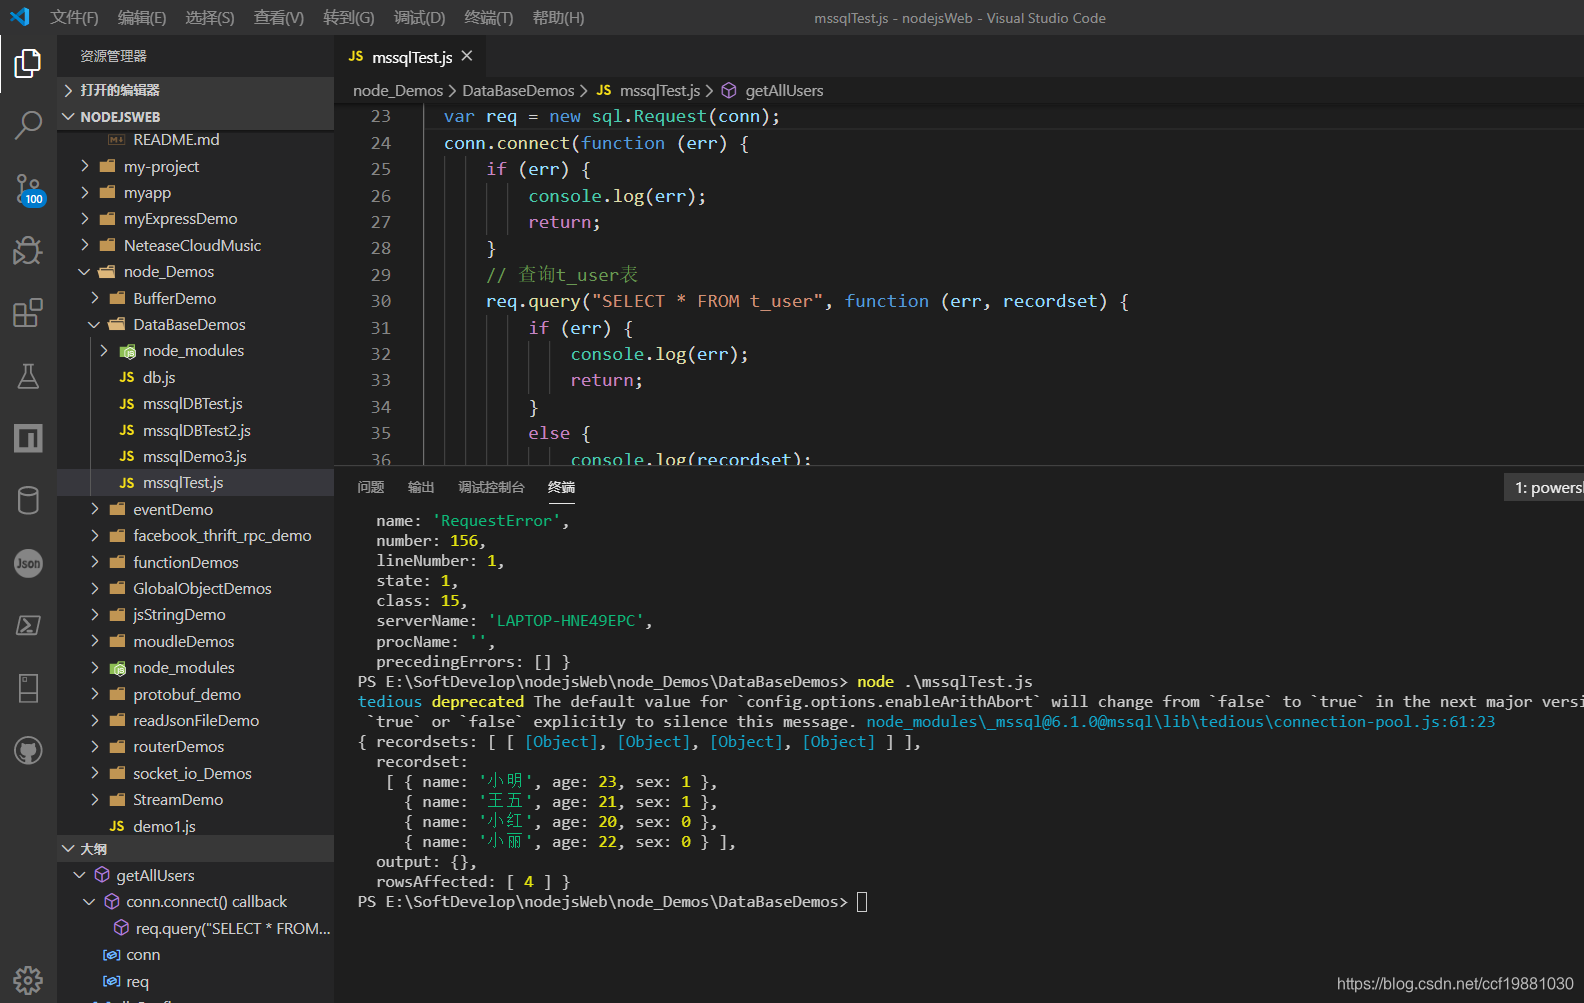Click node_Demos in the breadcrumb
This screenshot has height=1003, width=1584.
398,91
